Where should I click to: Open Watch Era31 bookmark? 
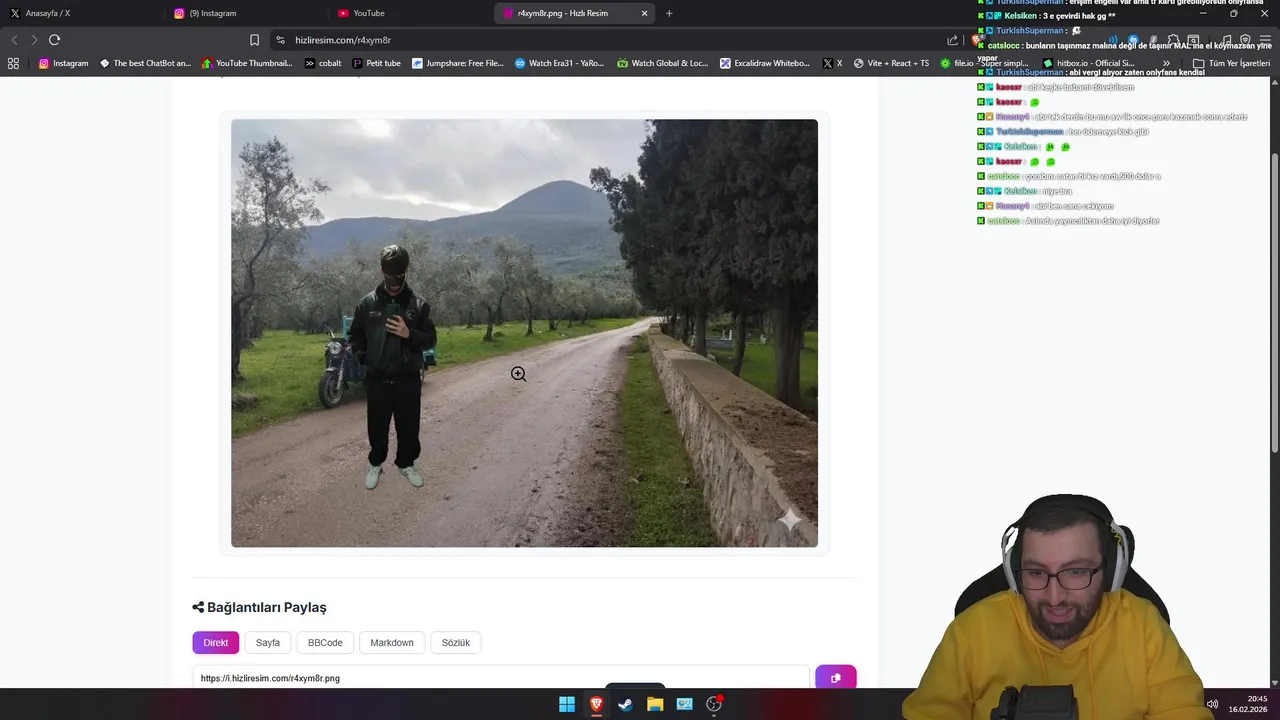(559, 63)
